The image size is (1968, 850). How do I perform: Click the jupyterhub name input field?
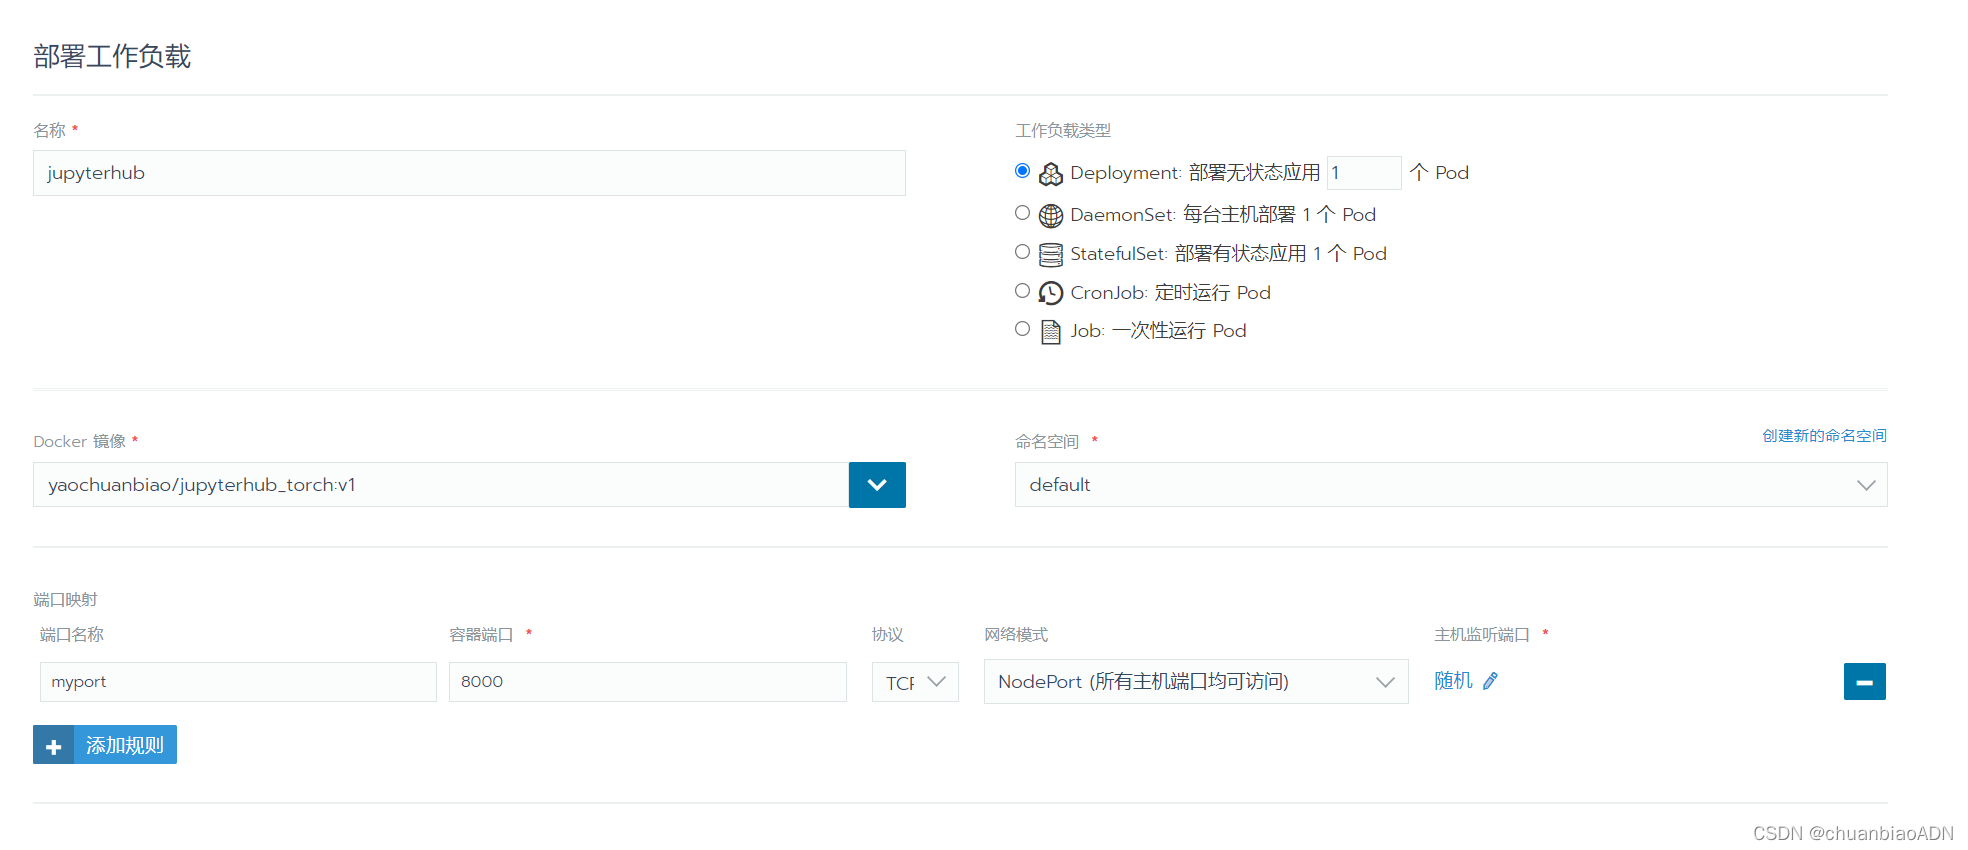469,173
